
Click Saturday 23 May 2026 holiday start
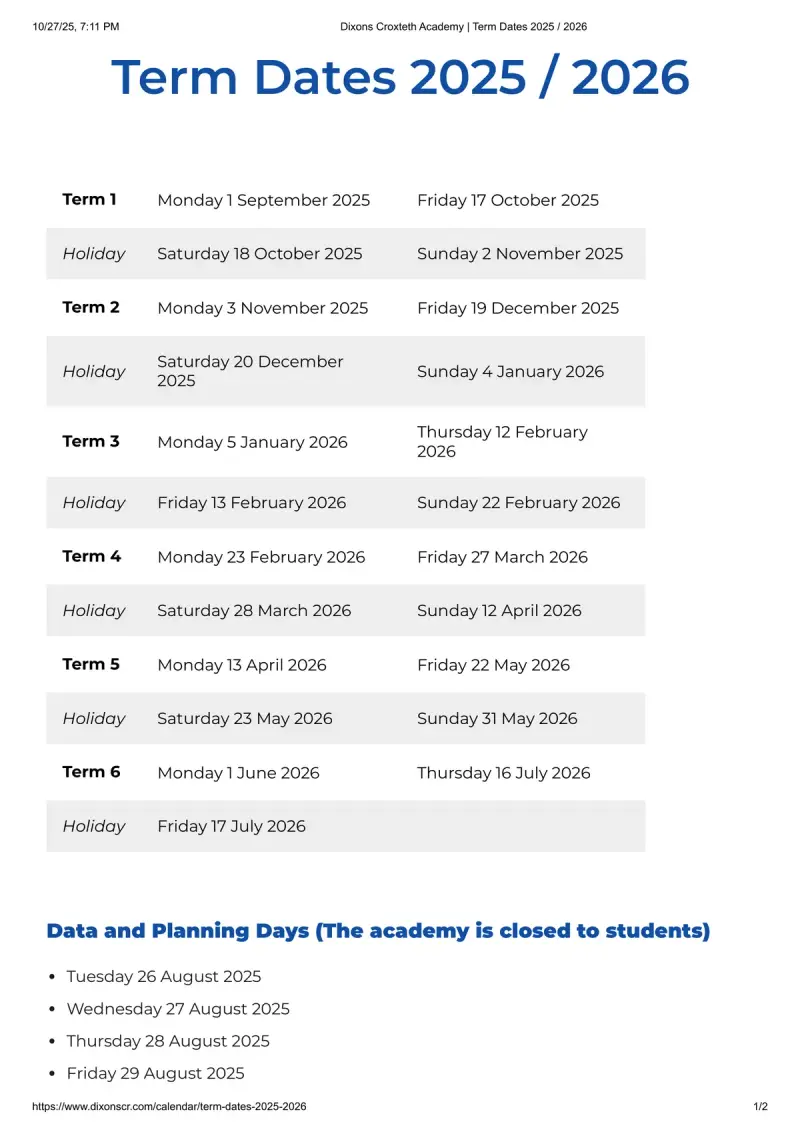click(245, 719)
